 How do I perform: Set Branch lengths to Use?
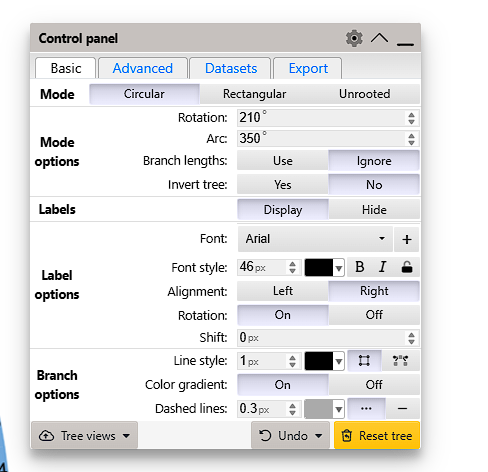click(x=283, y=161)
